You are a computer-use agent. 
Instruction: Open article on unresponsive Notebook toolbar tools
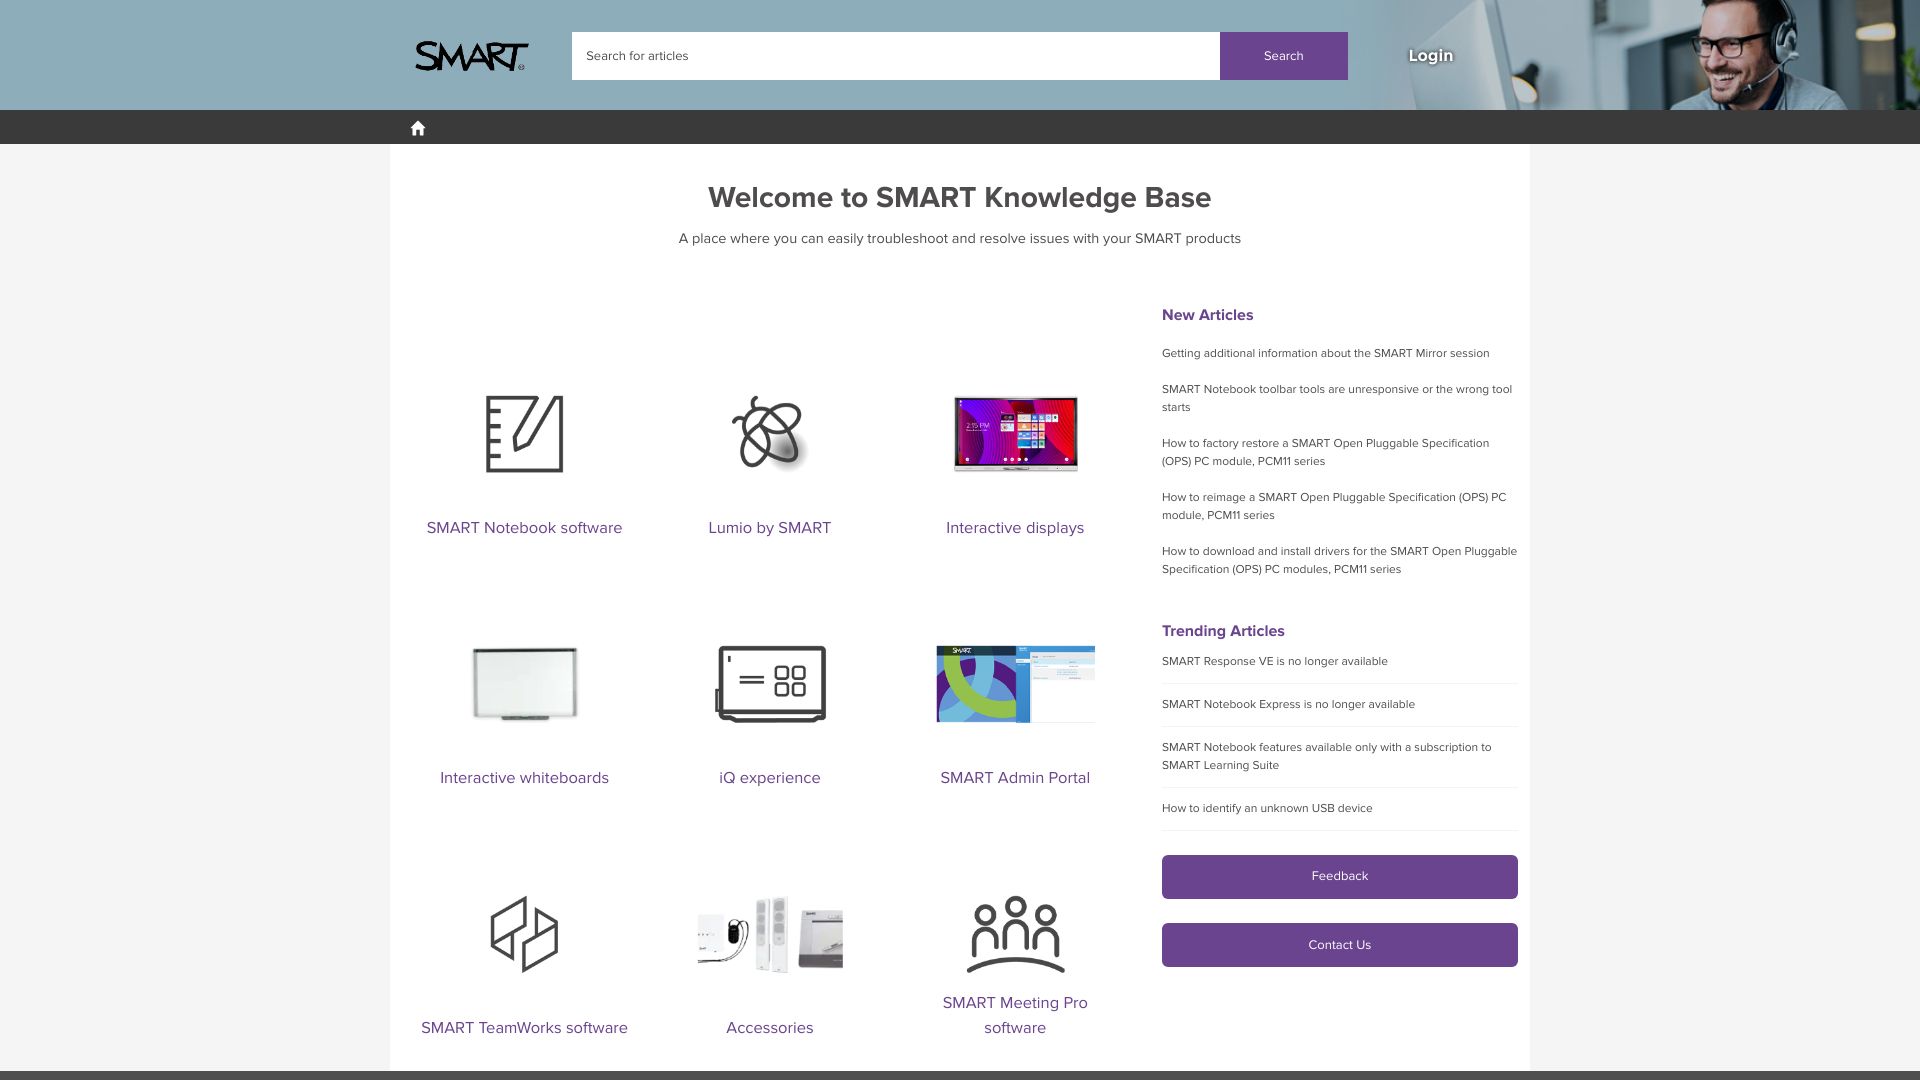[1337, 398]
